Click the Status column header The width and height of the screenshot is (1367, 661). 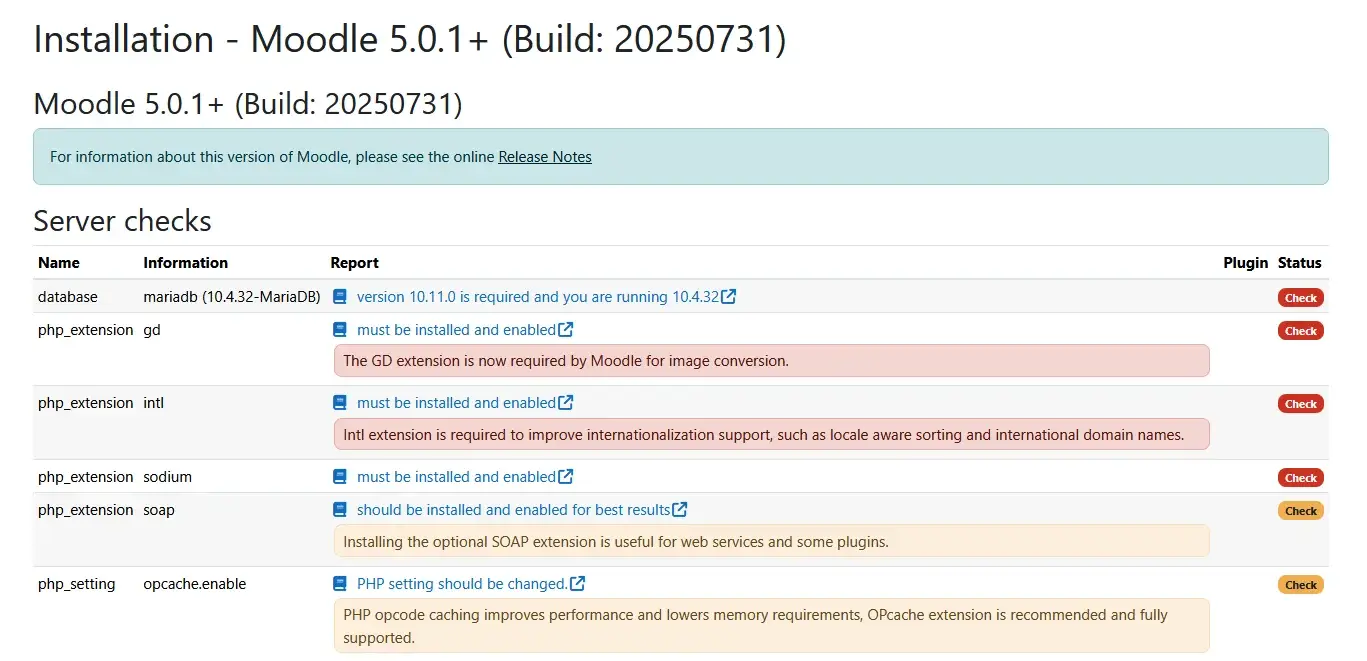point(1299,263)
